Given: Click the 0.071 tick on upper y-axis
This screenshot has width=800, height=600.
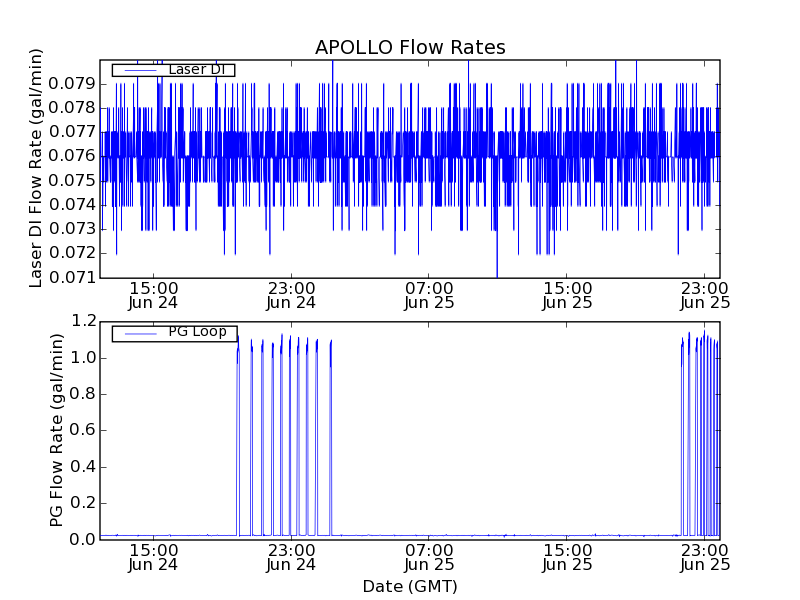Looking at the screenshot, I should click(x=72, y=277).
